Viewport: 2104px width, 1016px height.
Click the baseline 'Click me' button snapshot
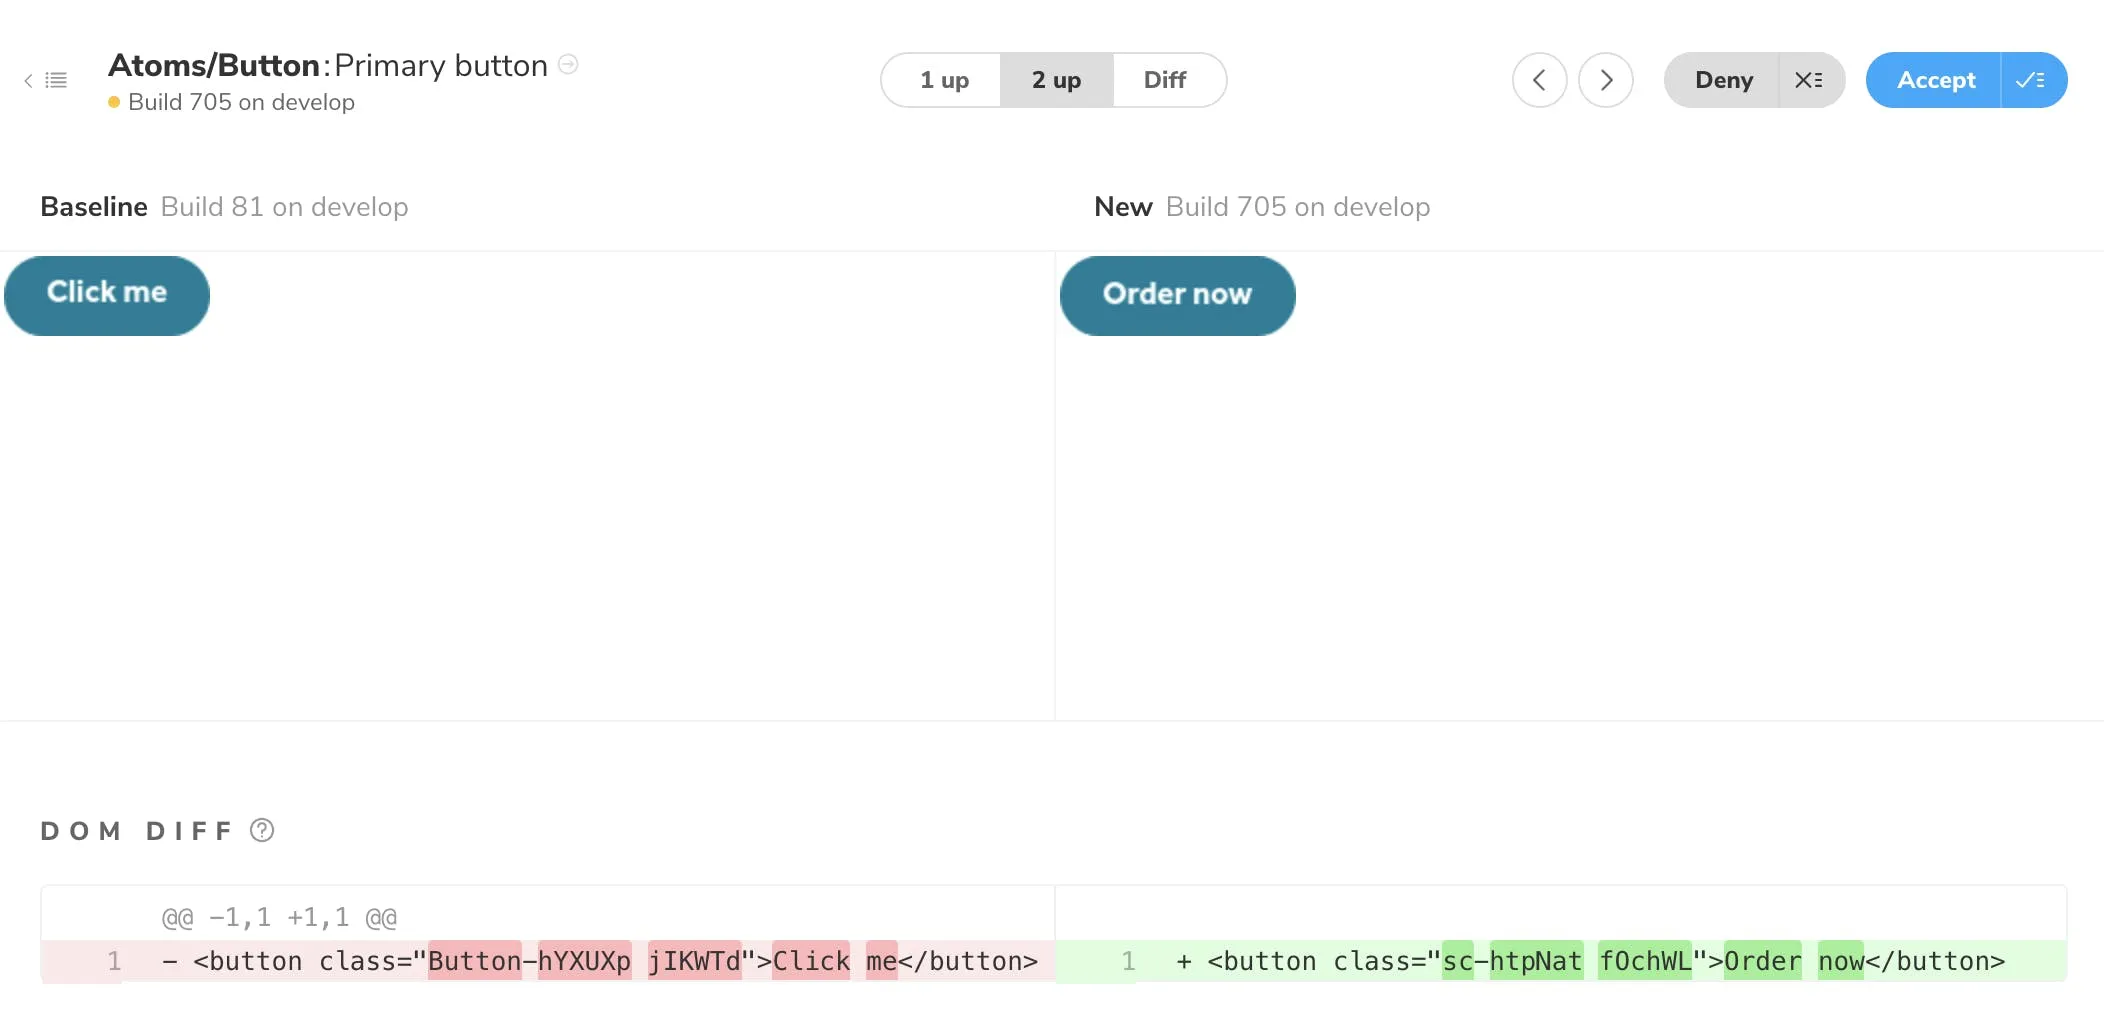(x=107, y=295)
